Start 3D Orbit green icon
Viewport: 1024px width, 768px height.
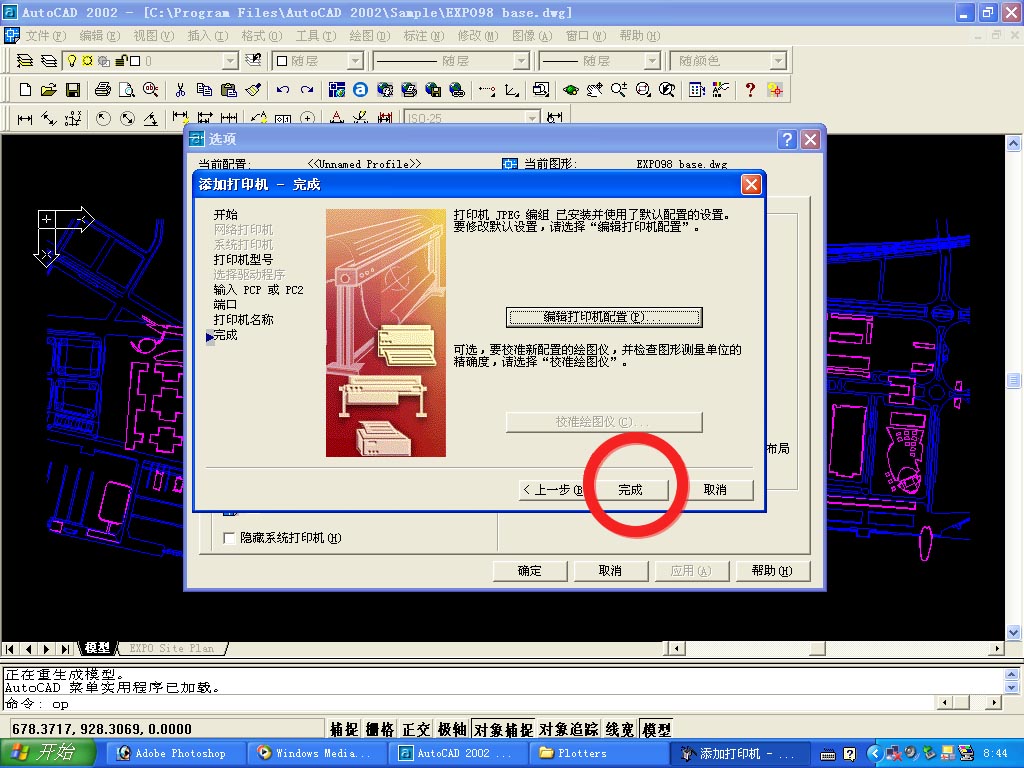tap(571, 89)
